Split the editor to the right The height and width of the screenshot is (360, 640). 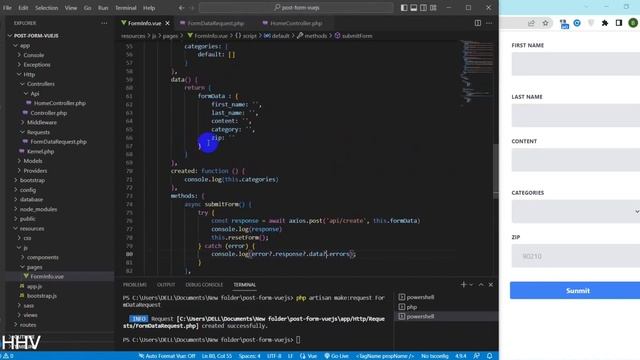478,23
